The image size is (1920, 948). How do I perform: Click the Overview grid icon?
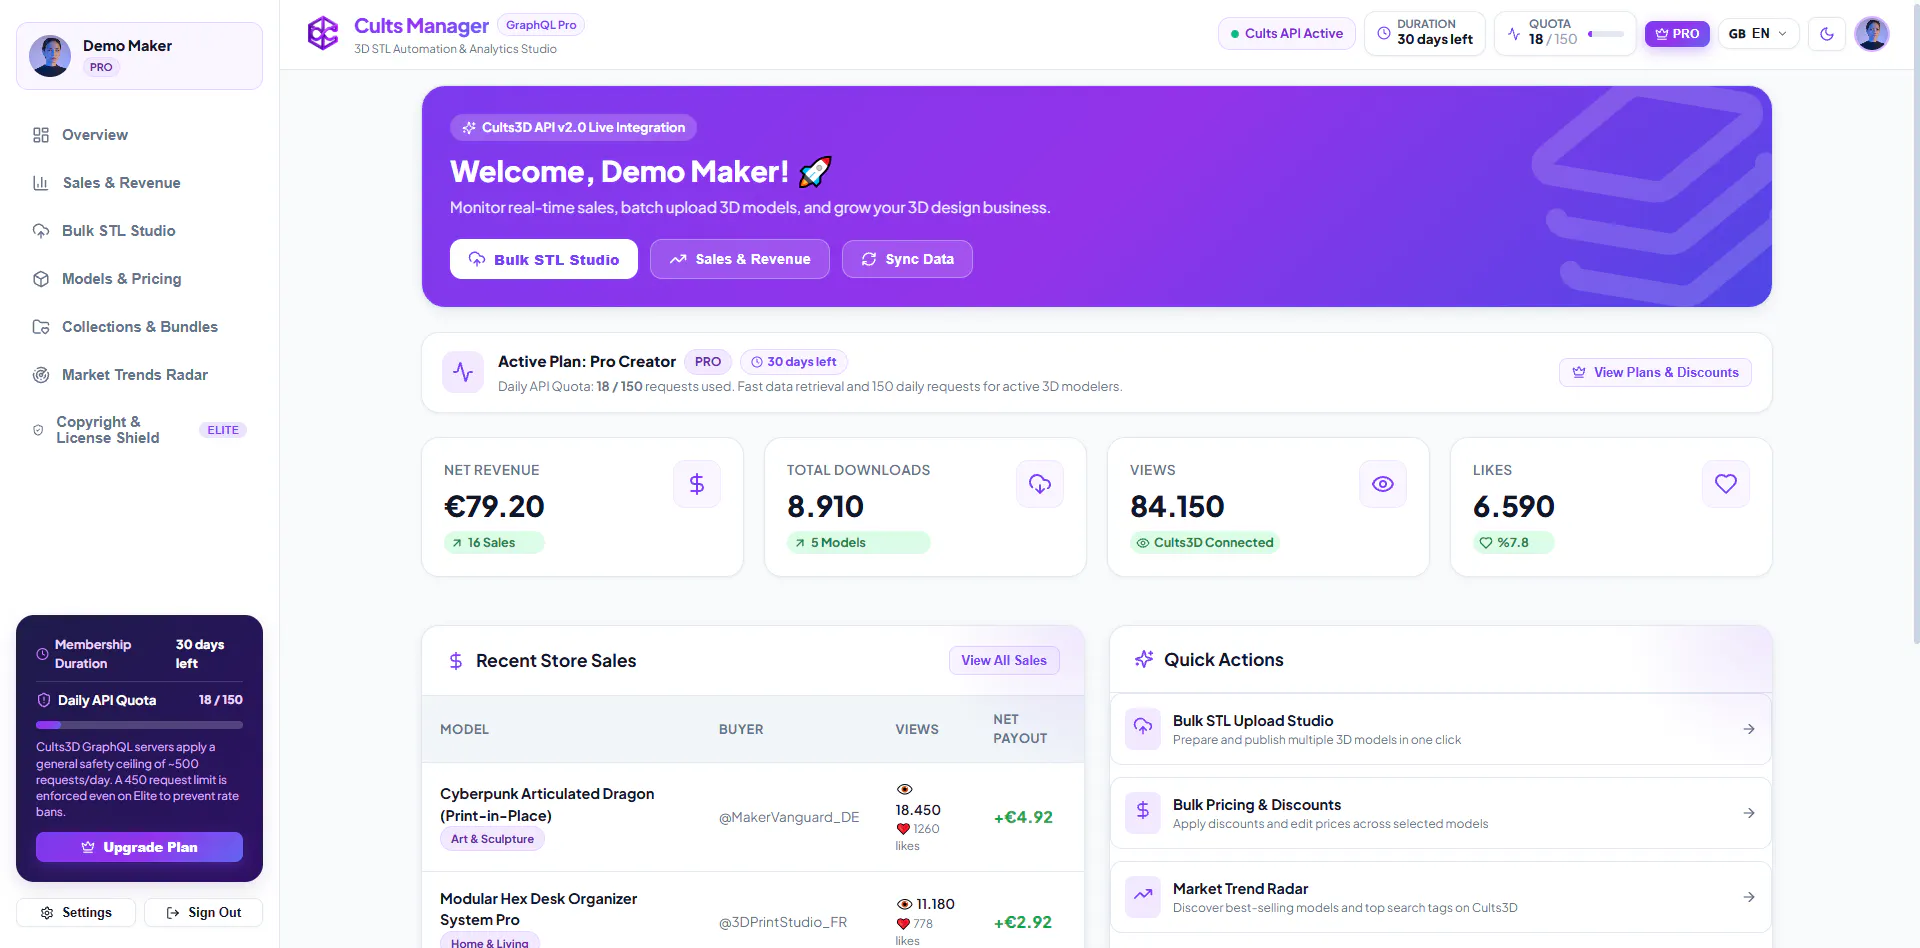[41, 135]
